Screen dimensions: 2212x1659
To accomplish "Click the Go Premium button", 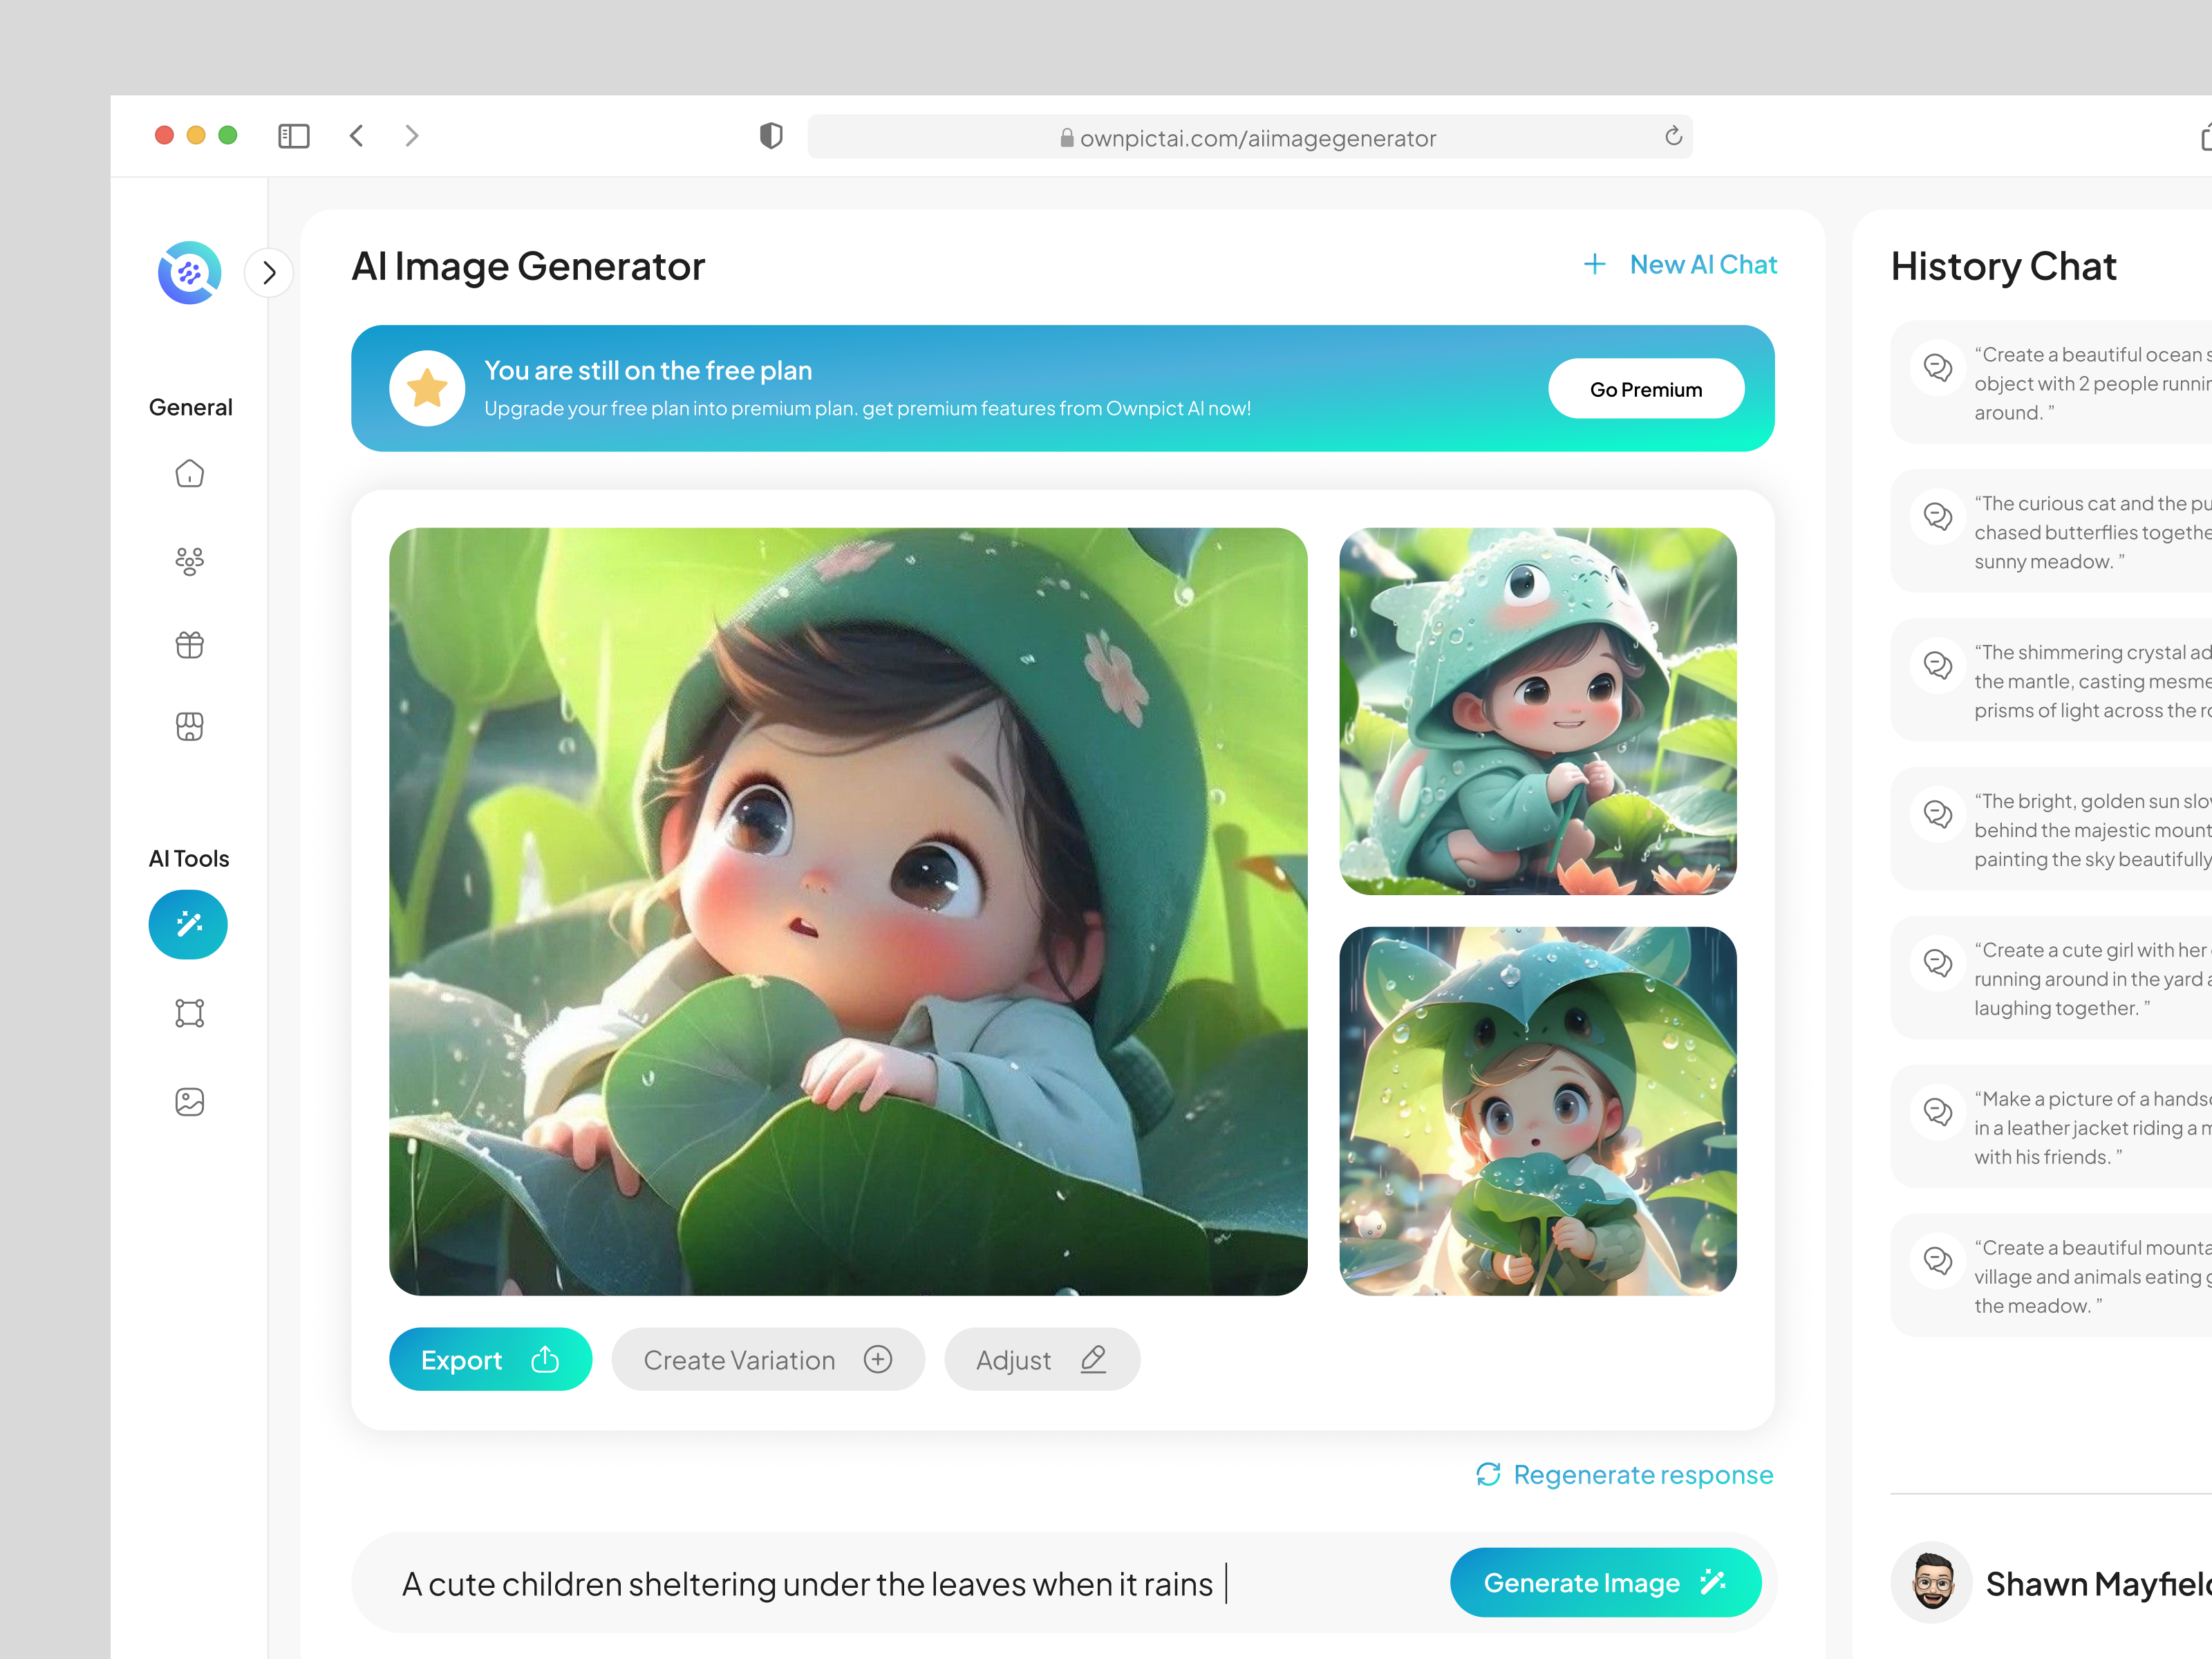I will [1644, 387].
